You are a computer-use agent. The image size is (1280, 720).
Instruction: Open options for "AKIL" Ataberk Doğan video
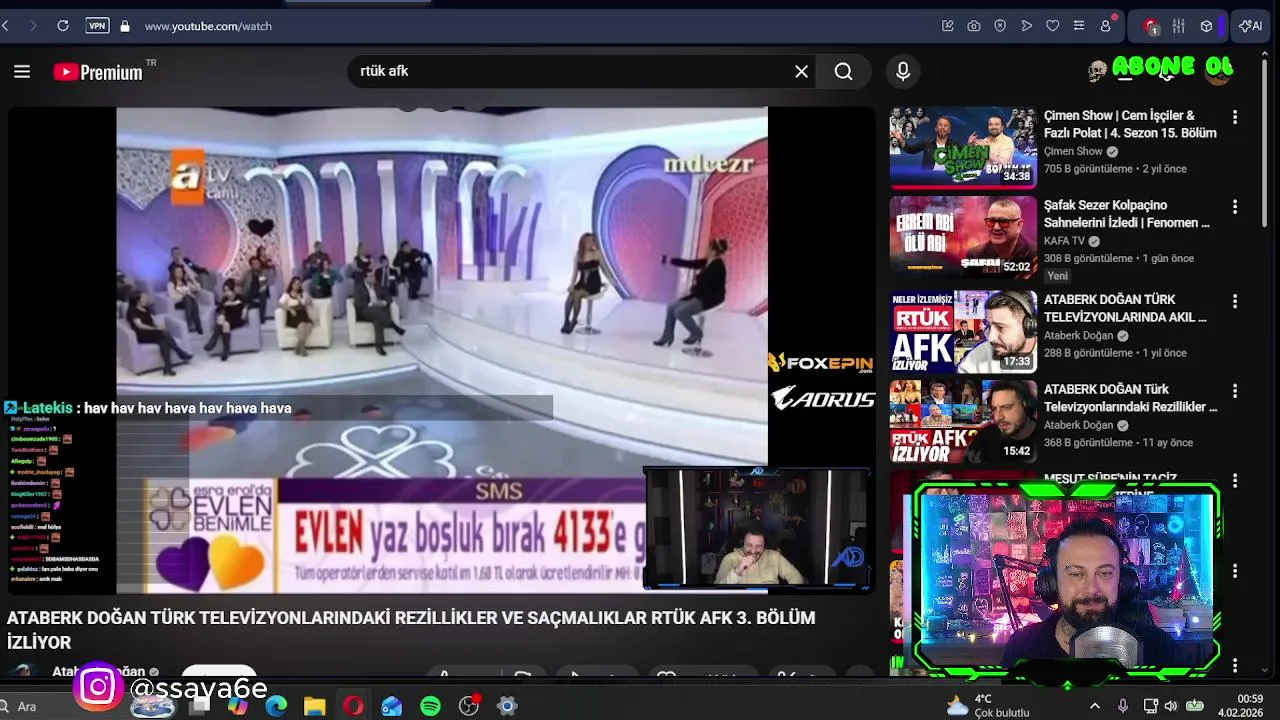1235,301
